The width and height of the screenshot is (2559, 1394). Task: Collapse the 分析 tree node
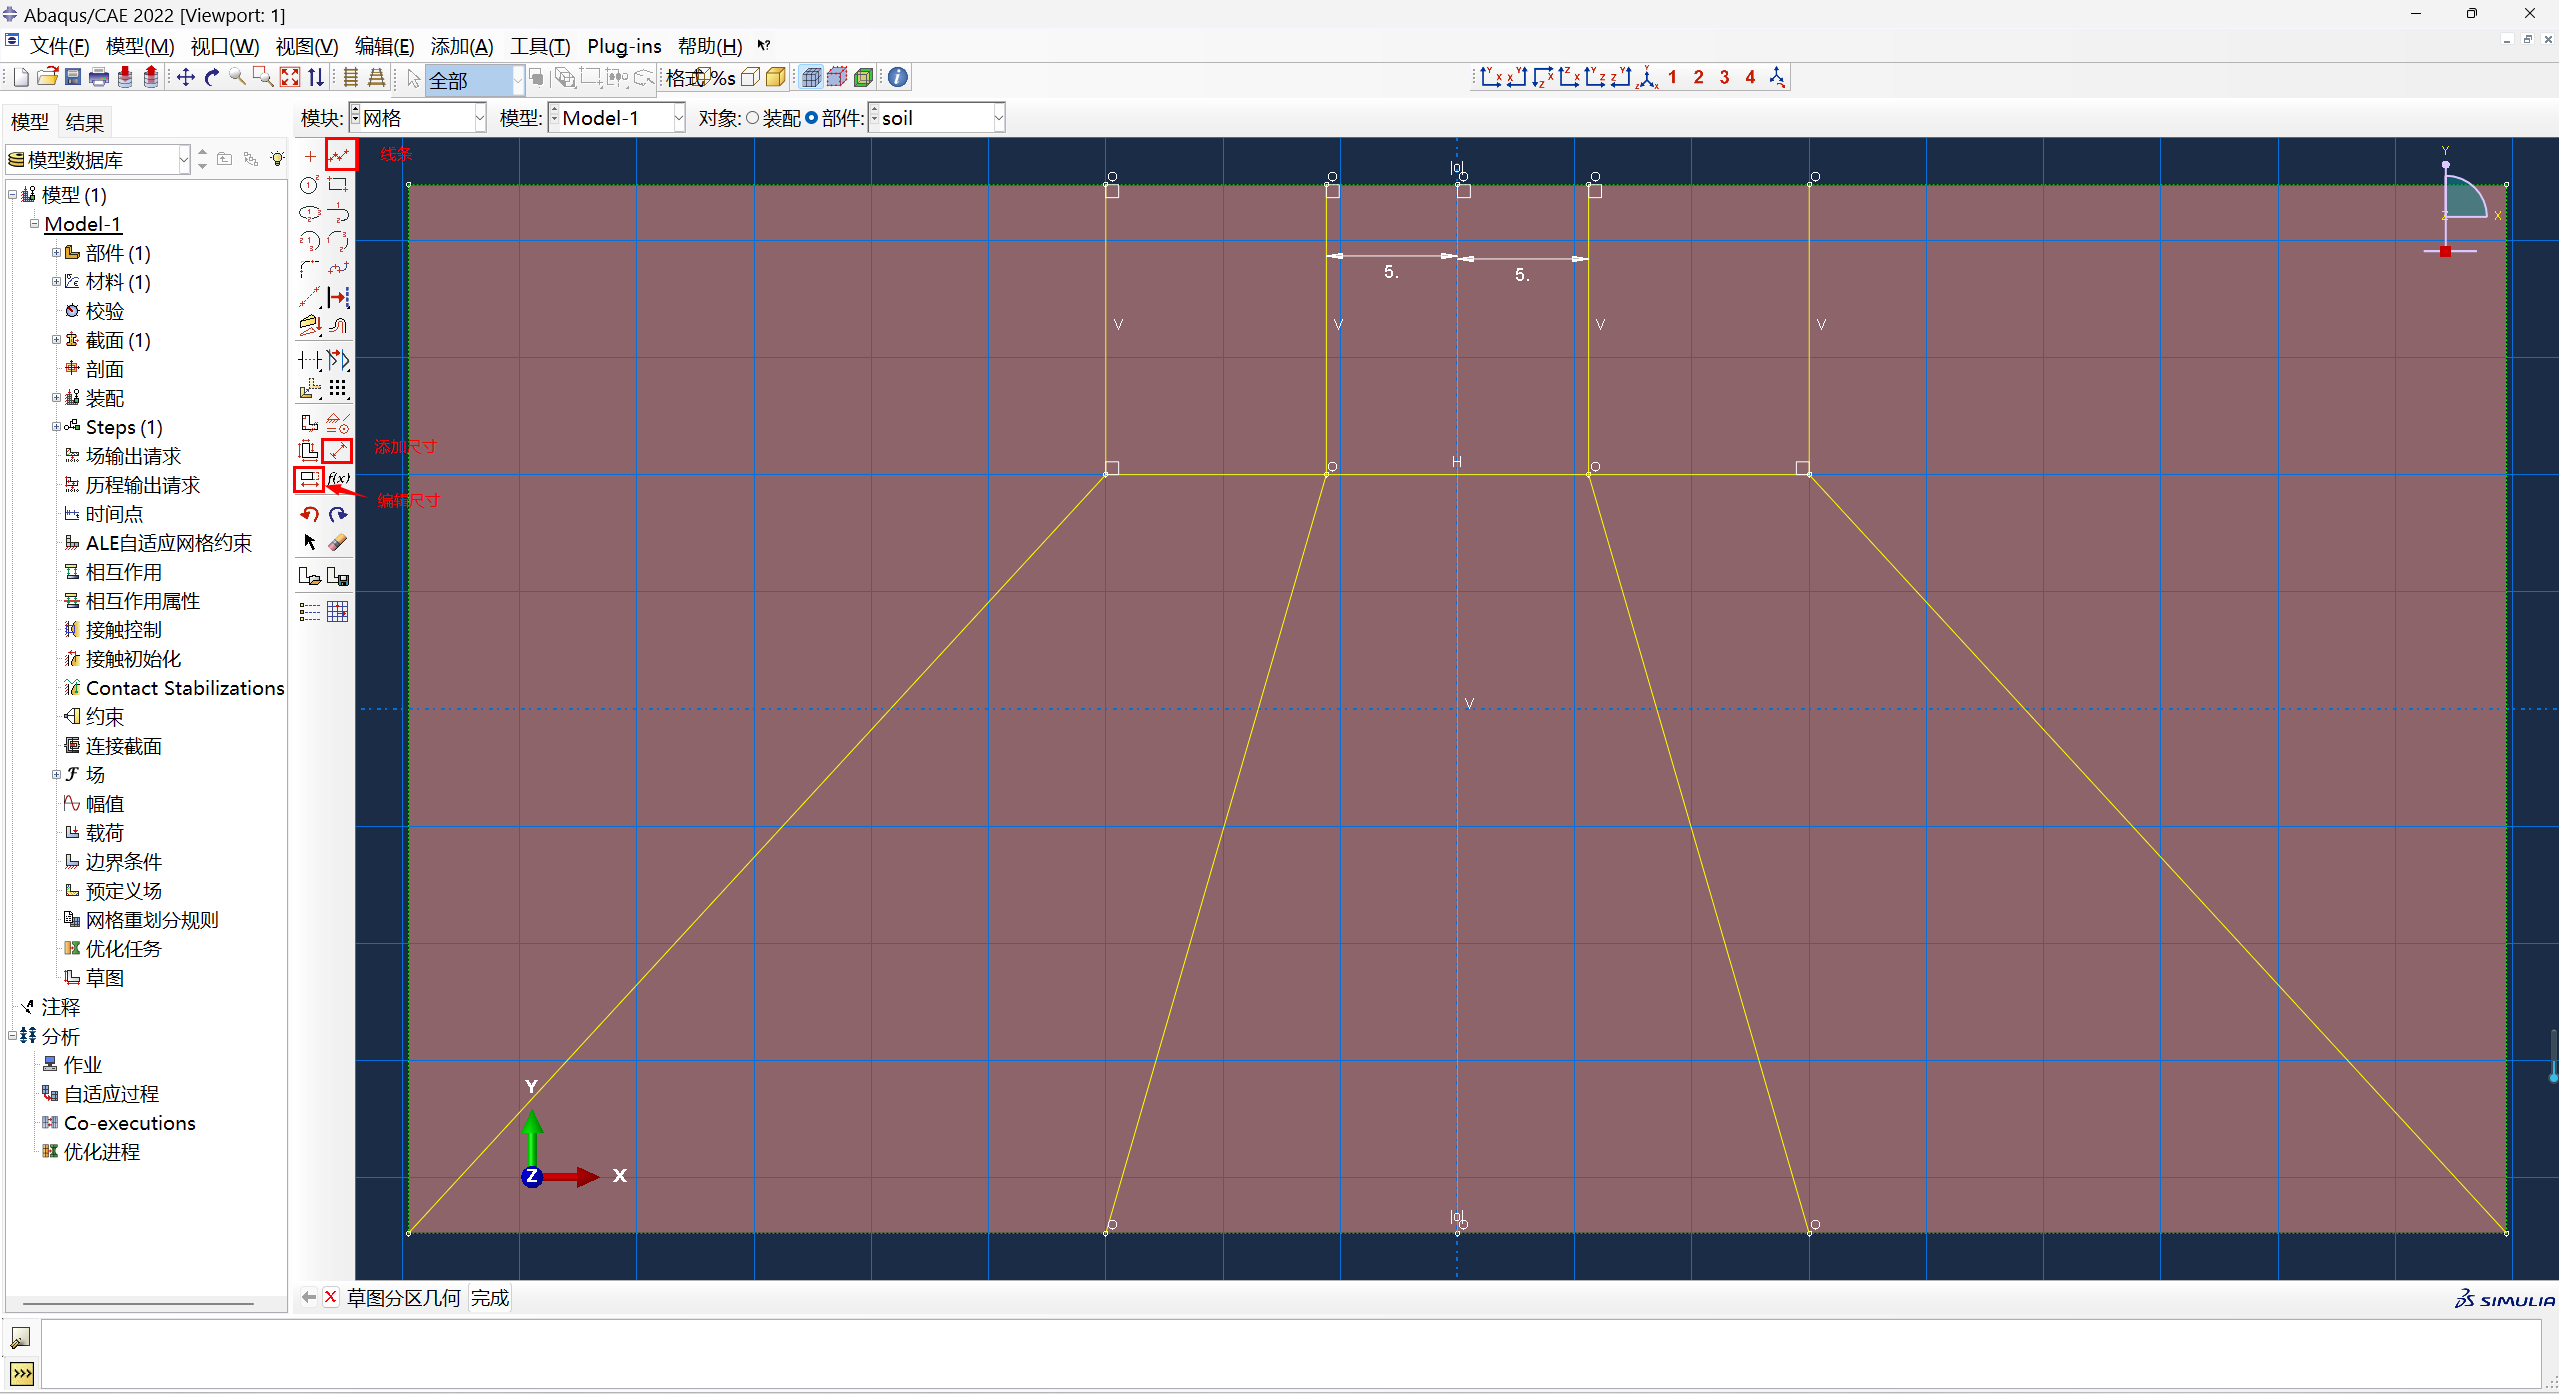click(12, 1036)
